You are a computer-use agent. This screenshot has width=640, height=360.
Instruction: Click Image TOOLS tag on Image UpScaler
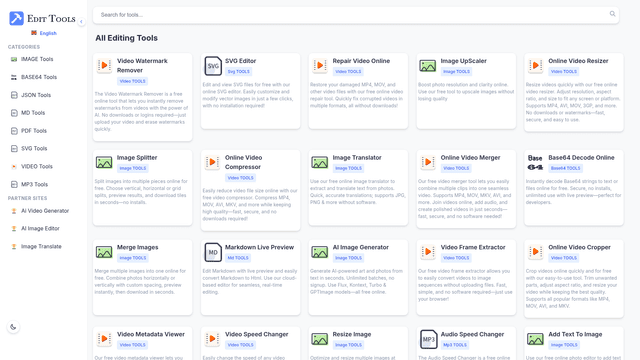click(x=456, y=71)
